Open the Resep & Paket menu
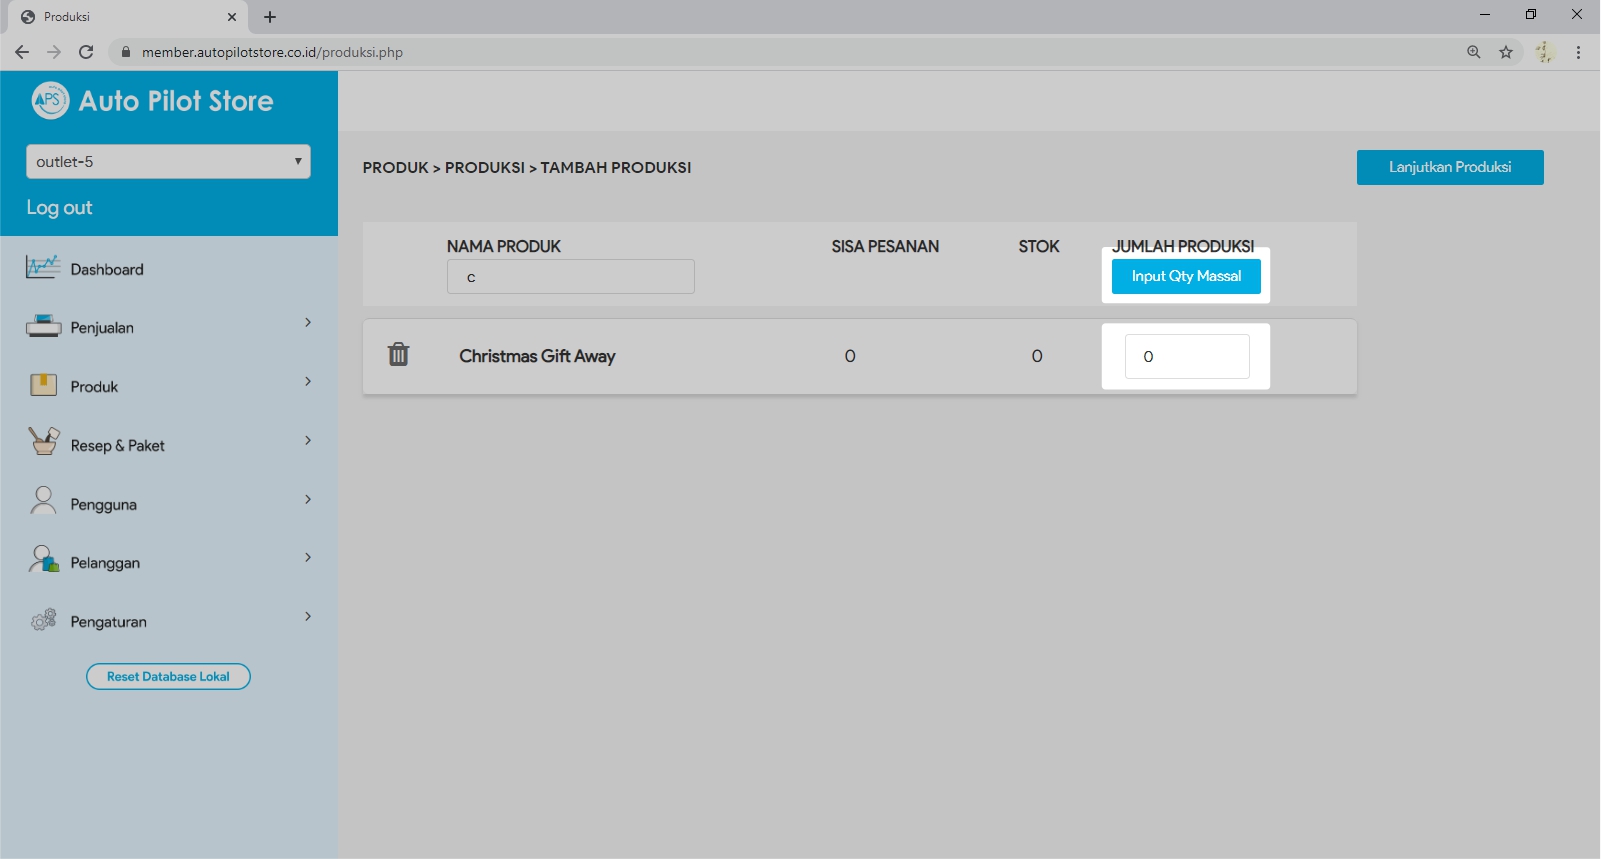 [x=118, y=446]
